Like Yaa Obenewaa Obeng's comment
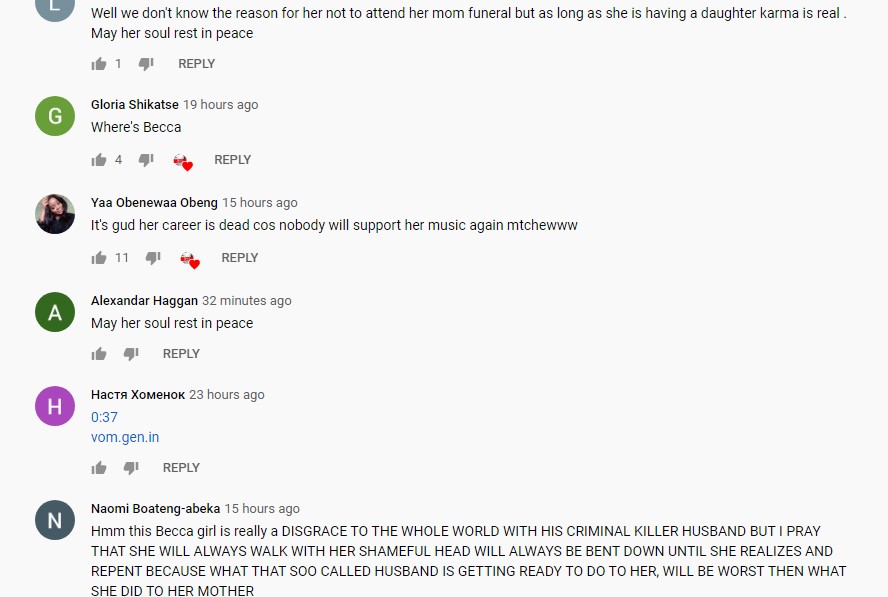Viewport: 888px width, 597px height. click(x=99, y=258)
